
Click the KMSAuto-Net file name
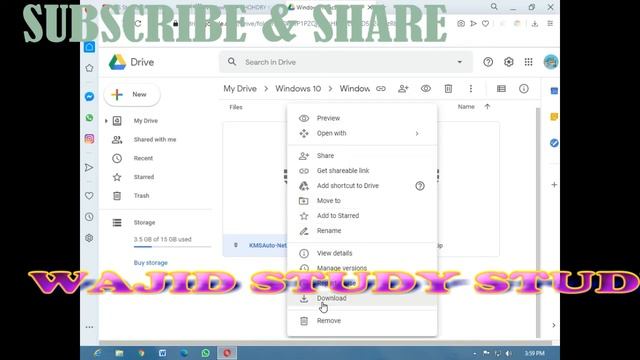point(267,245)
